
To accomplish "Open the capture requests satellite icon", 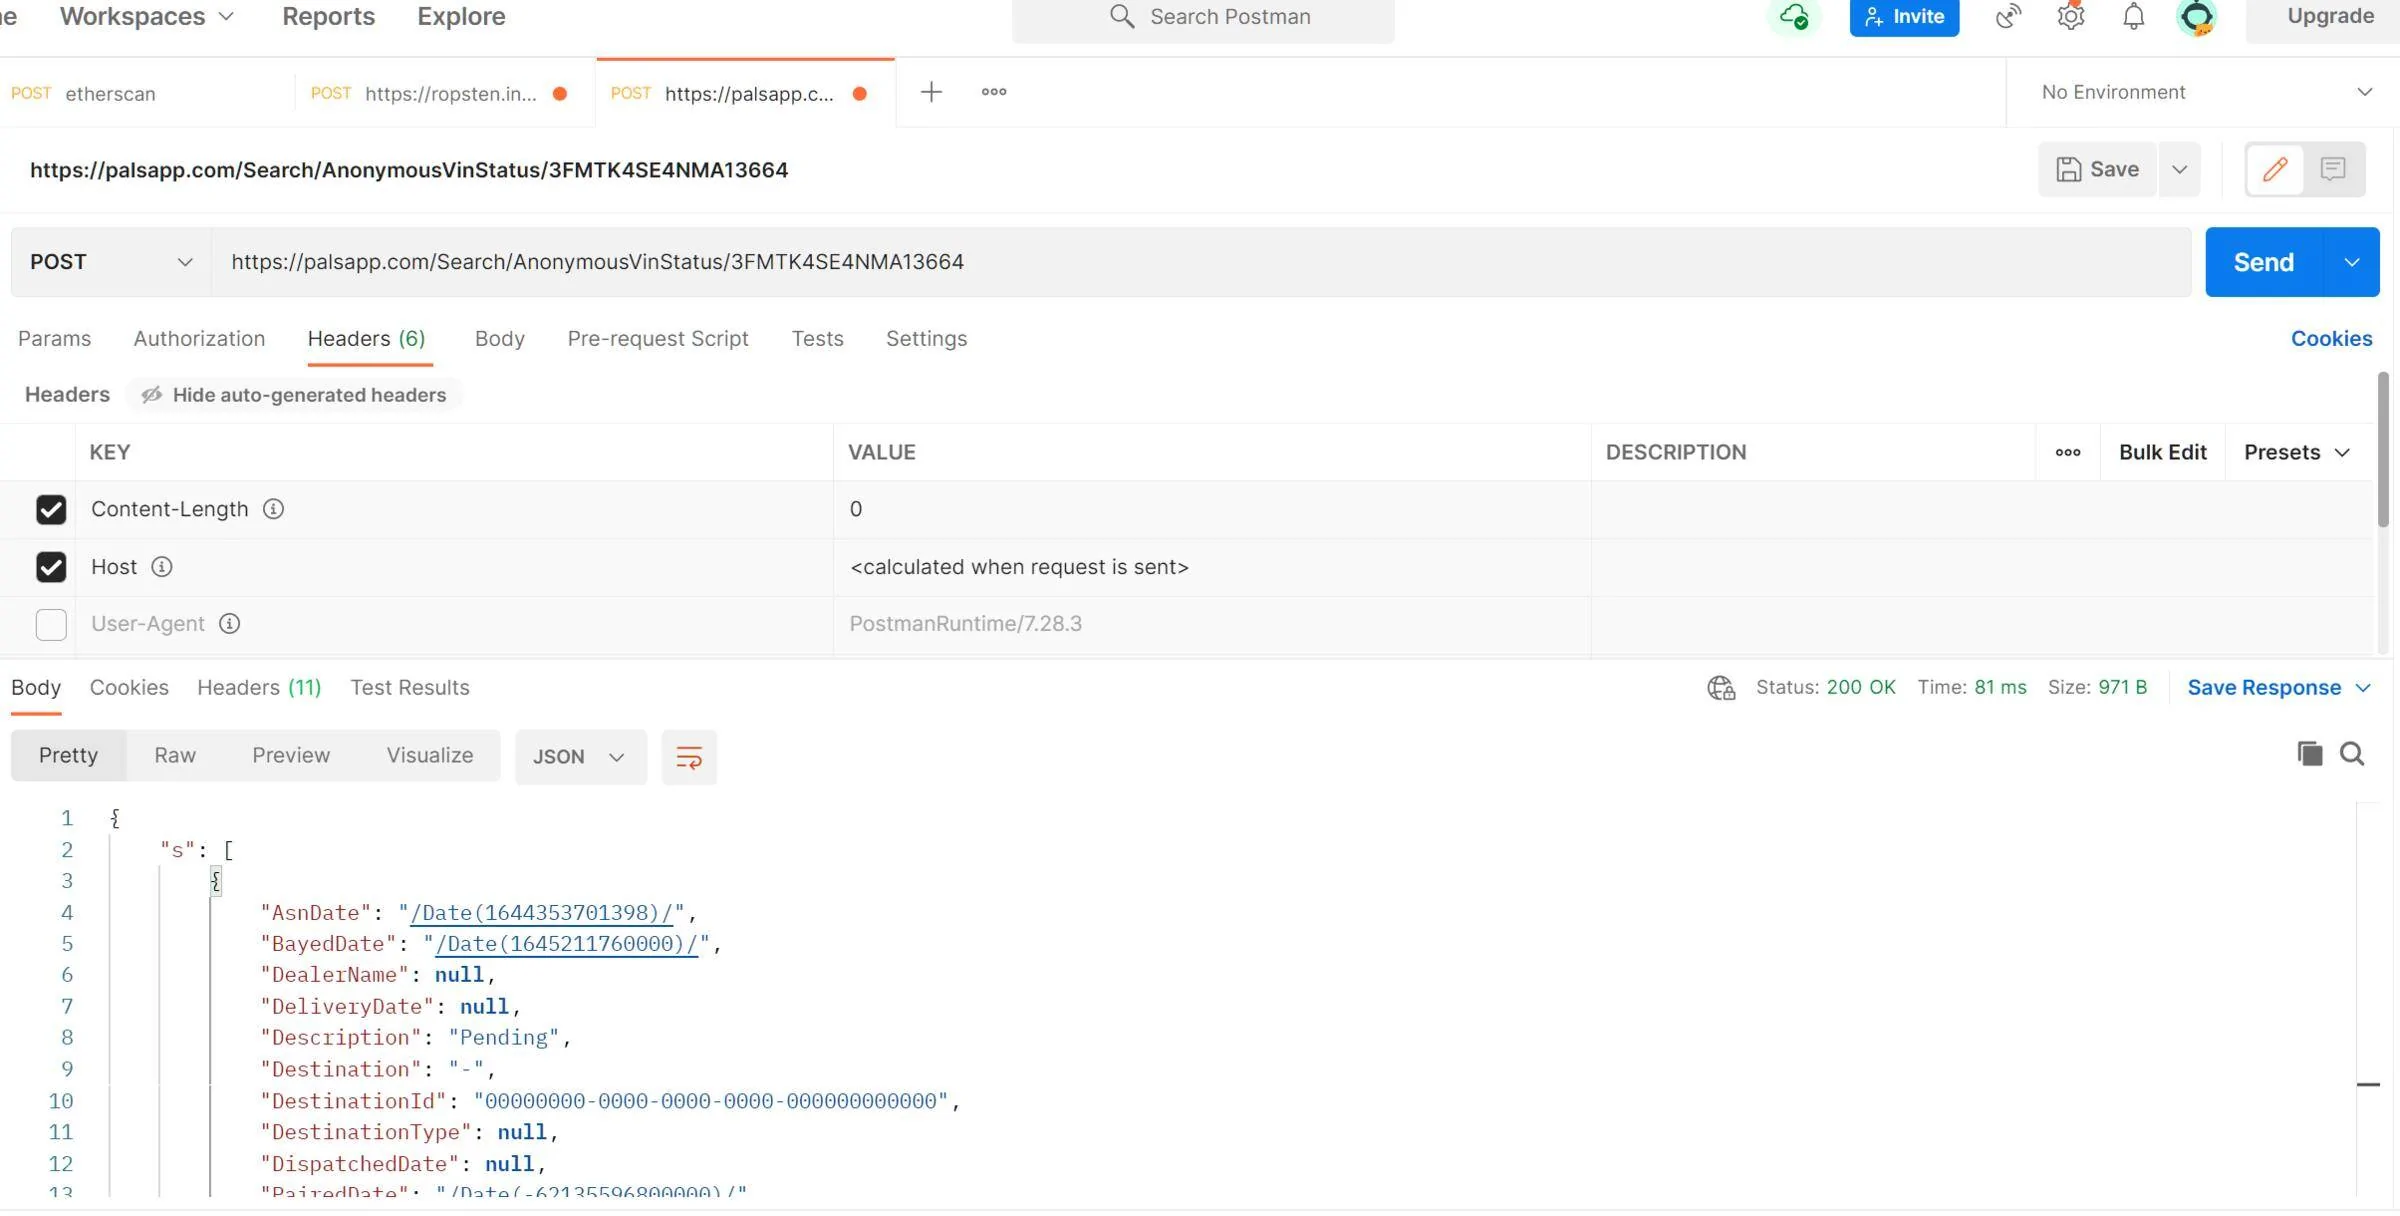I will pos(2008,17).
